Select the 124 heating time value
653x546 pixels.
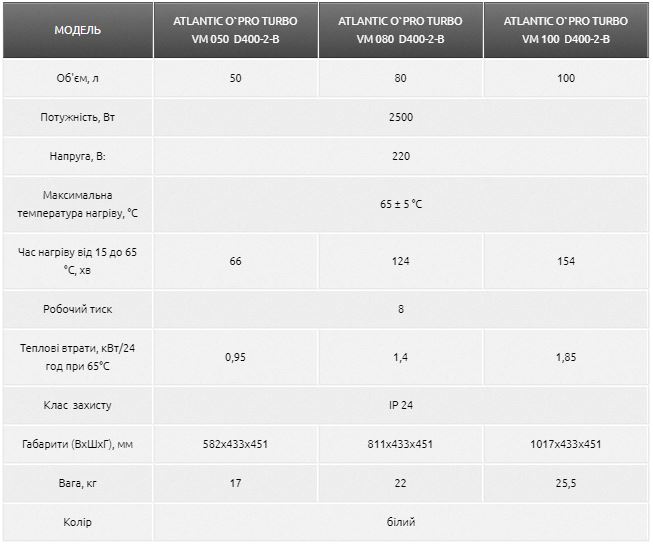pyautogui.click(x=400, y=261)
